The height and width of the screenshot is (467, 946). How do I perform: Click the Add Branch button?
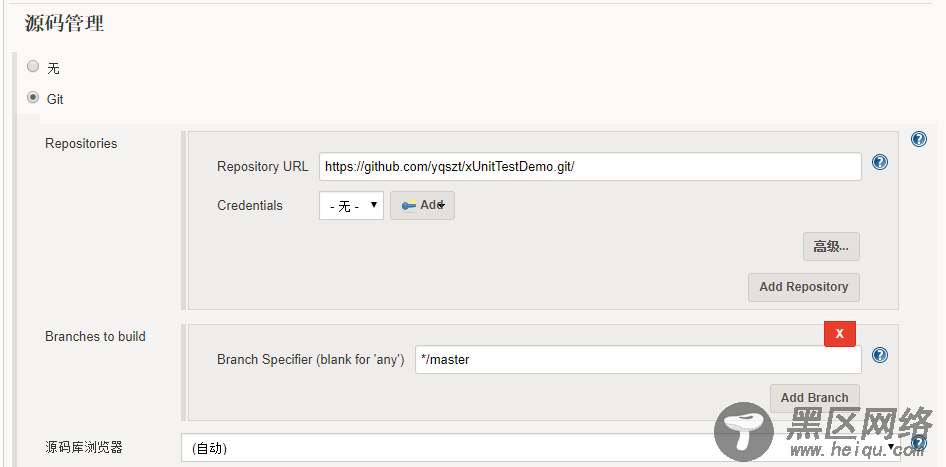tap(814, 398)
